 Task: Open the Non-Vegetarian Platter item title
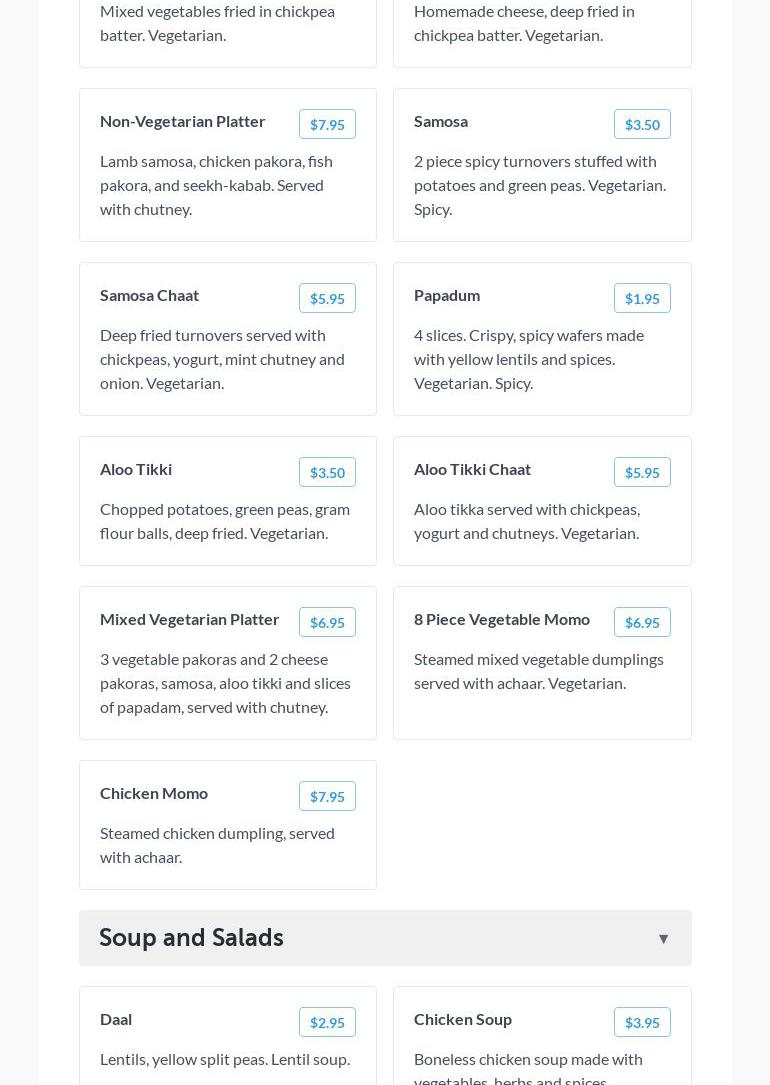(183, 121)
